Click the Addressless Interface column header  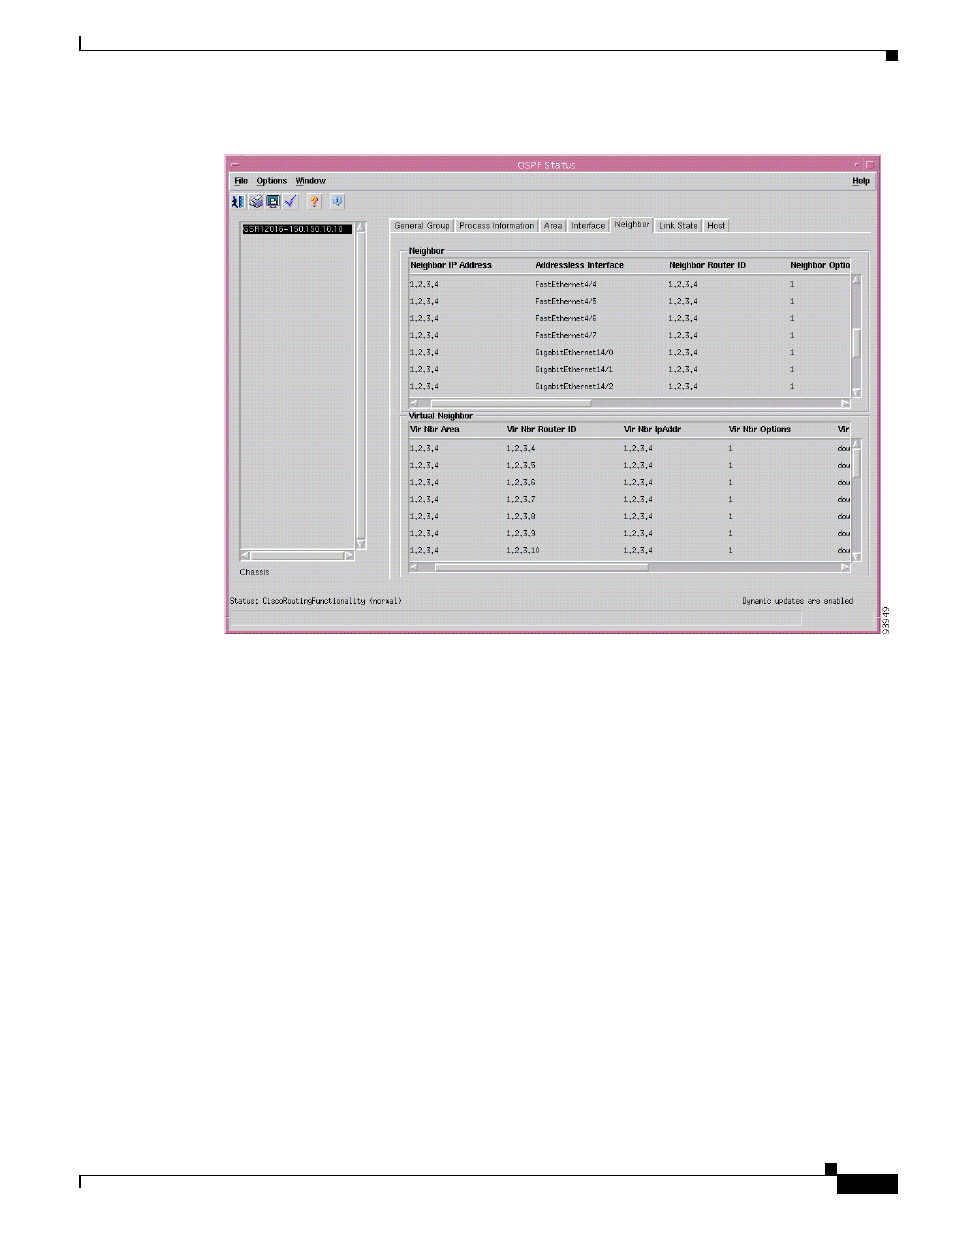[579, 265]
